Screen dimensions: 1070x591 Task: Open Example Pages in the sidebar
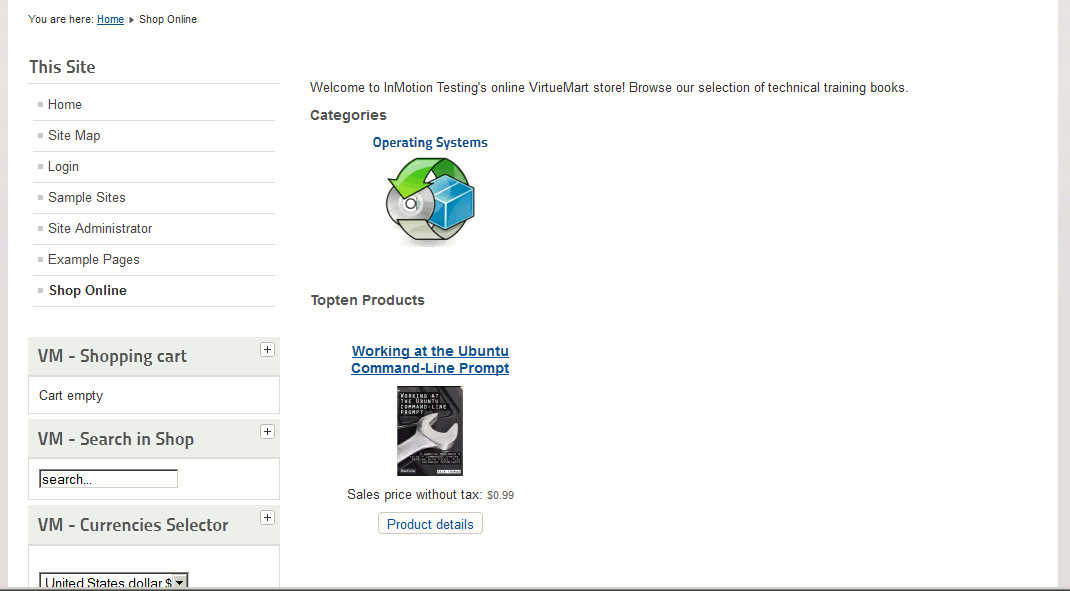point(94,259)
